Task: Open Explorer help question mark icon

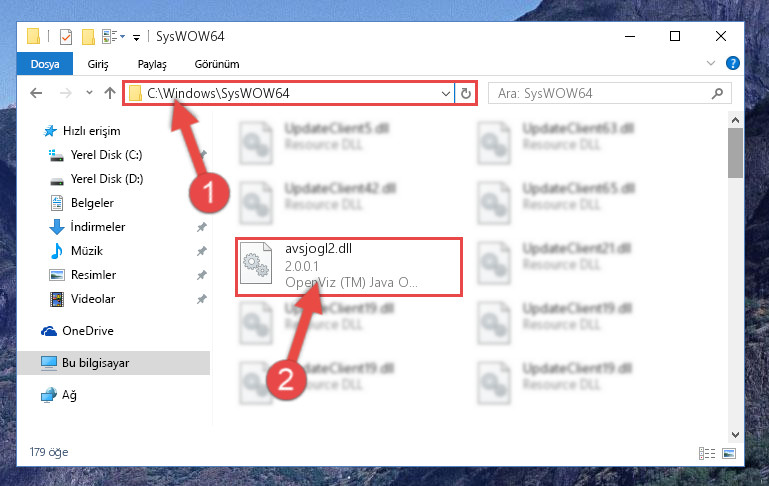Action: (733, 63)
